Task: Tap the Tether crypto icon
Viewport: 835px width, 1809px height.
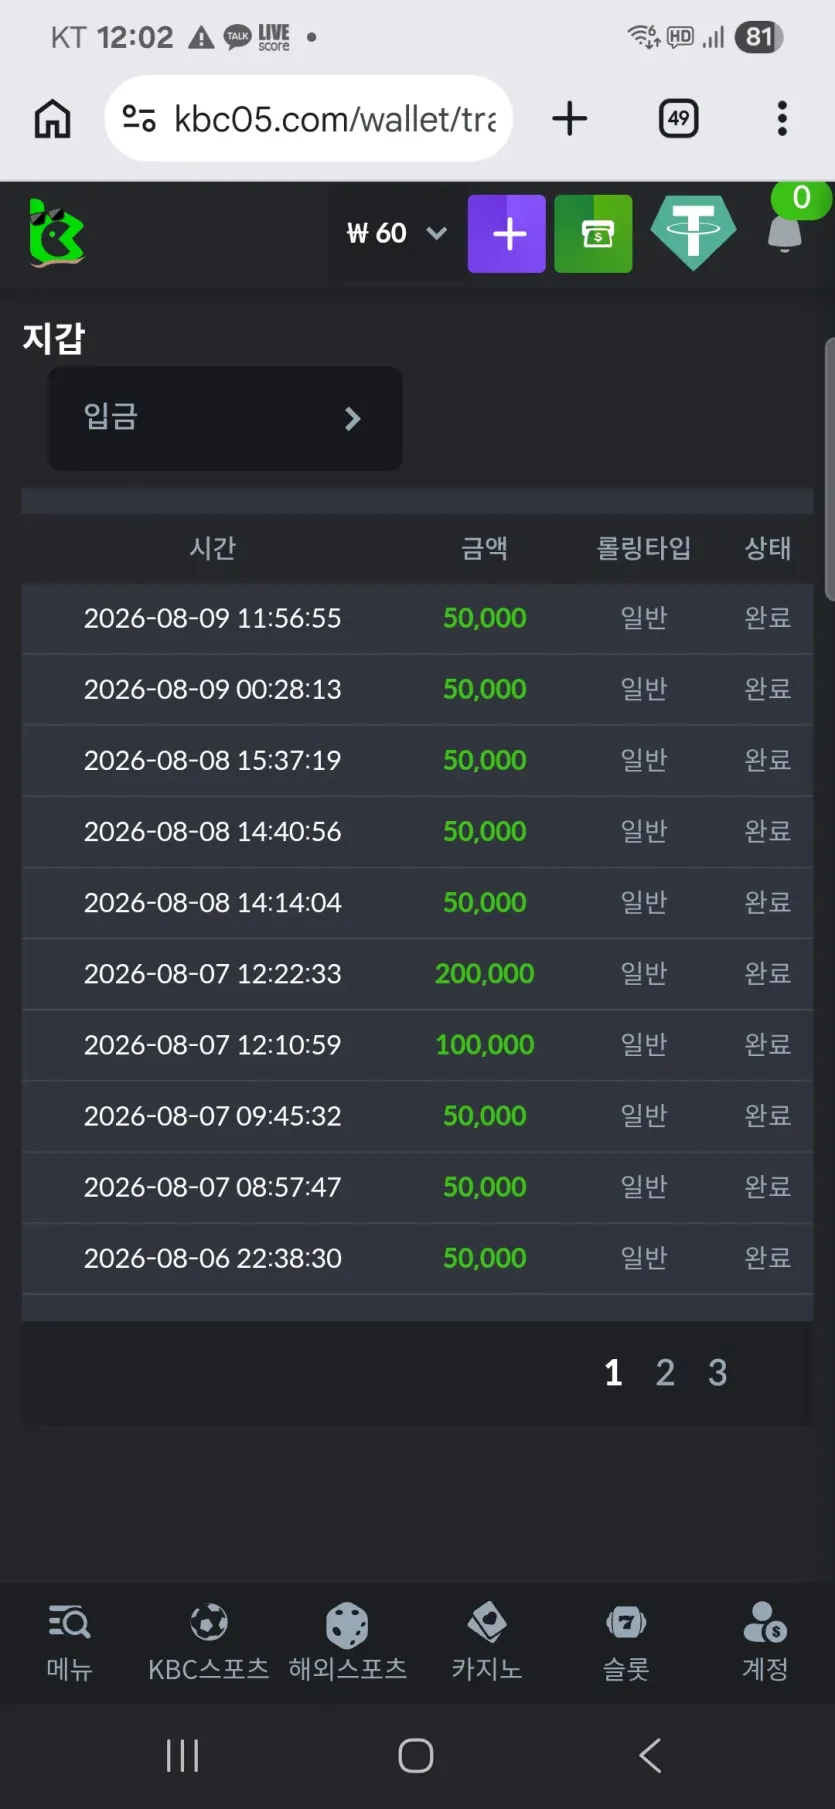Action: (x=693, y=233)
